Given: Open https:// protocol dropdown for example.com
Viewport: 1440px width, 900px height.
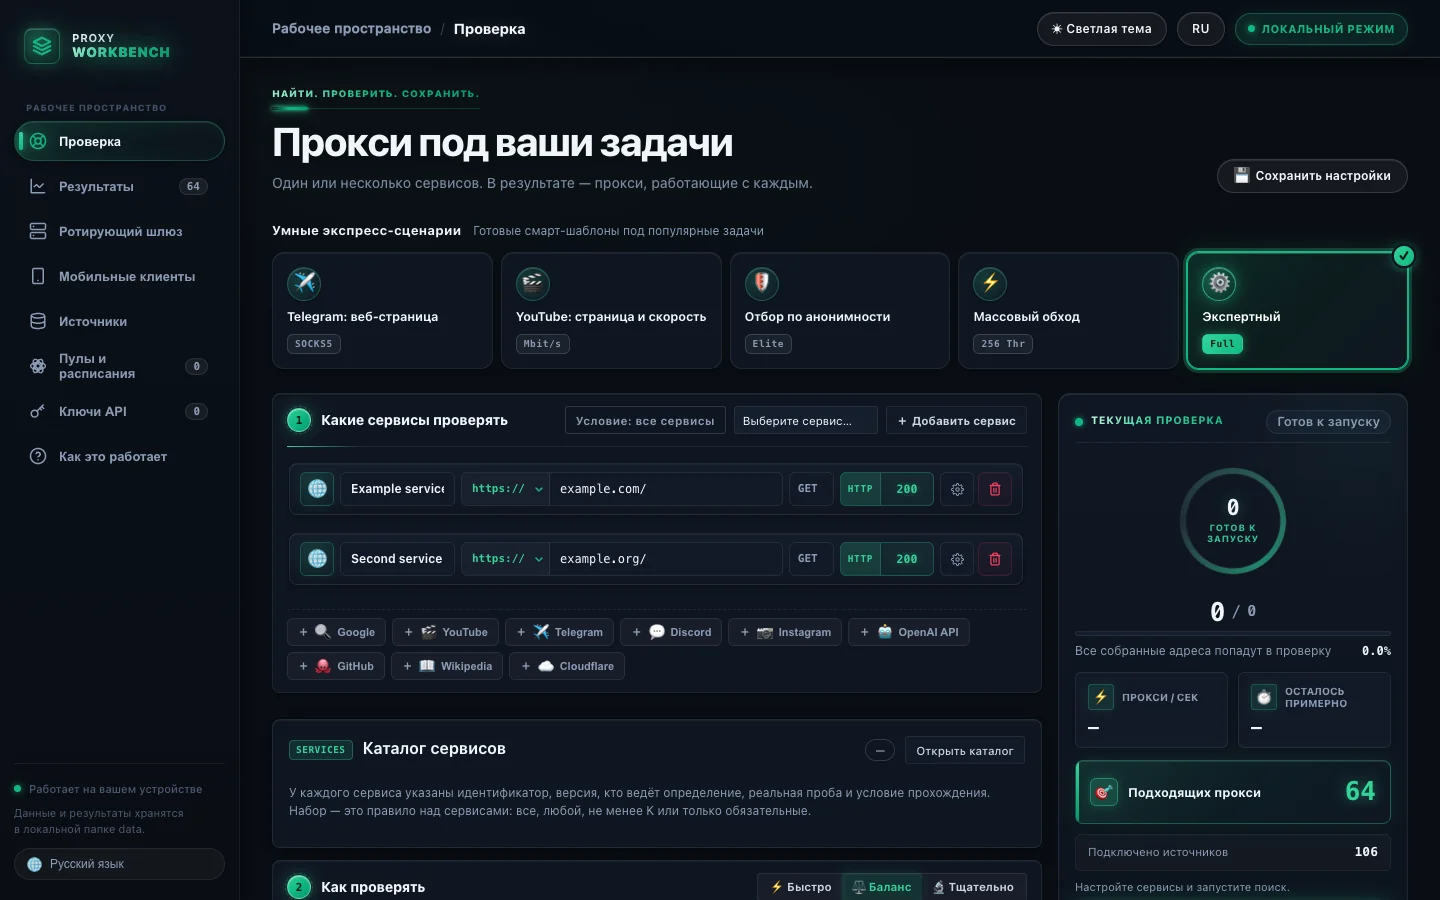Looking at the screenshot, I should tap(506, 489).
